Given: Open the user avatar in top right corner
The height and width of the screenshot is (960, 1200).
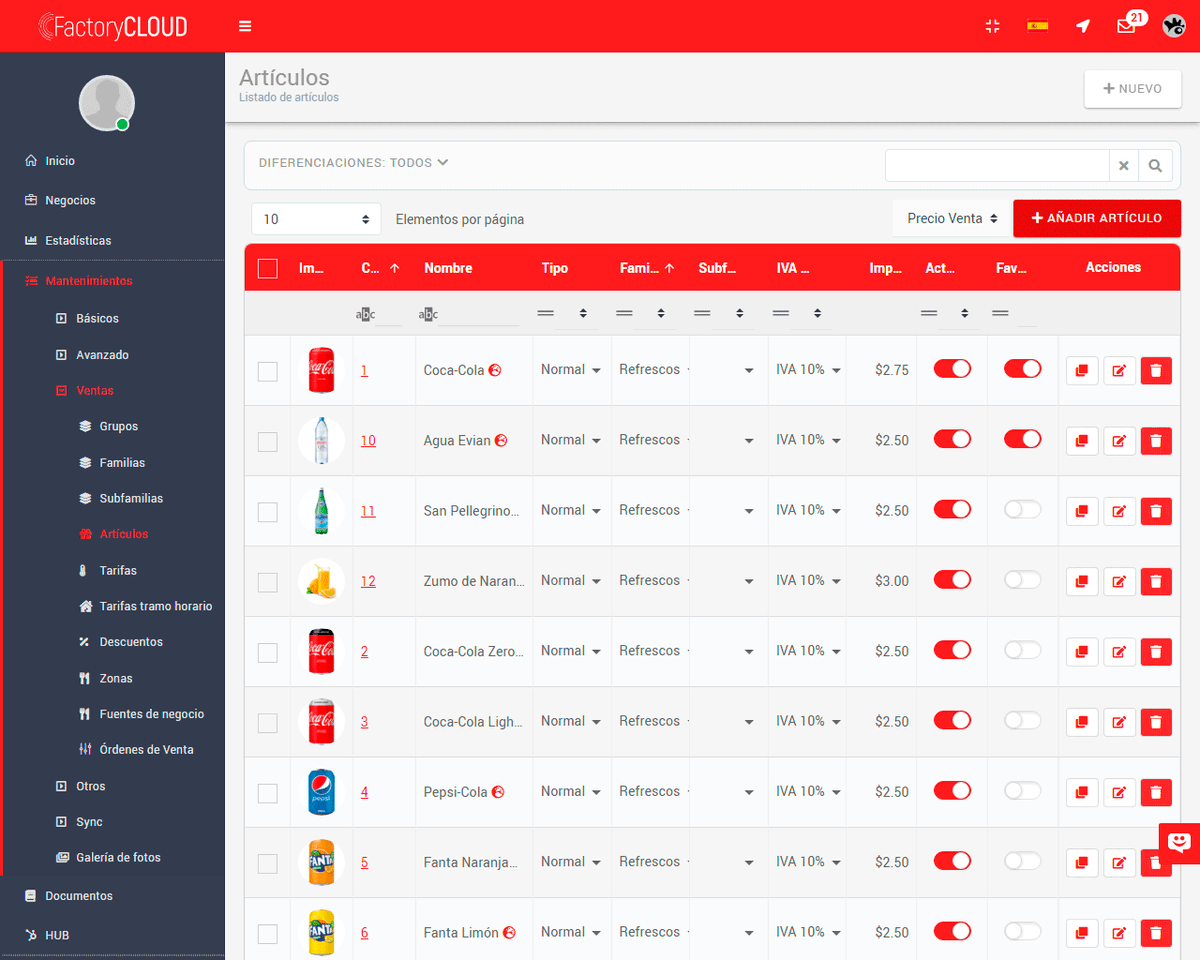Looking at the screenshot, I should (1173, 26).
